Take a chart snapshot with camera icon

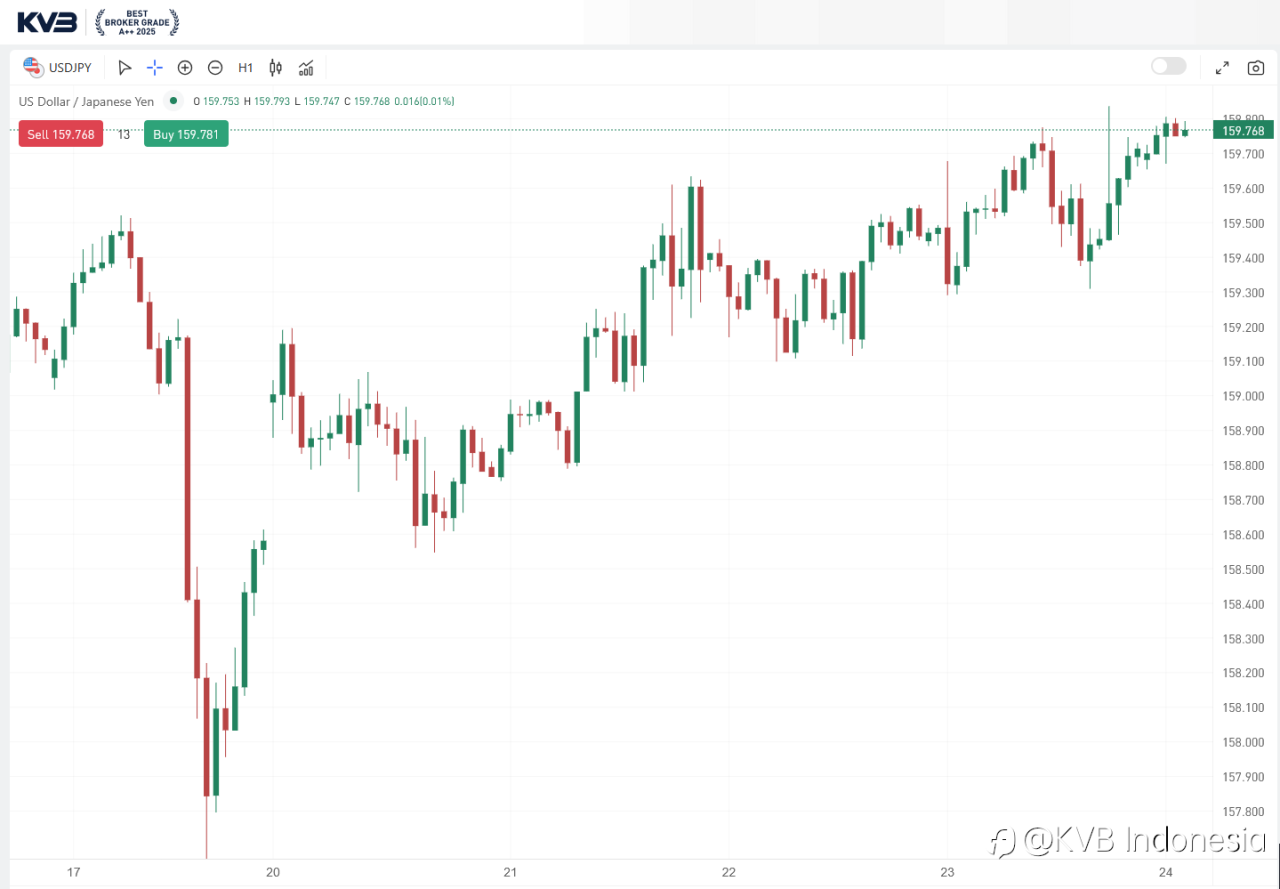point(1255,68)
